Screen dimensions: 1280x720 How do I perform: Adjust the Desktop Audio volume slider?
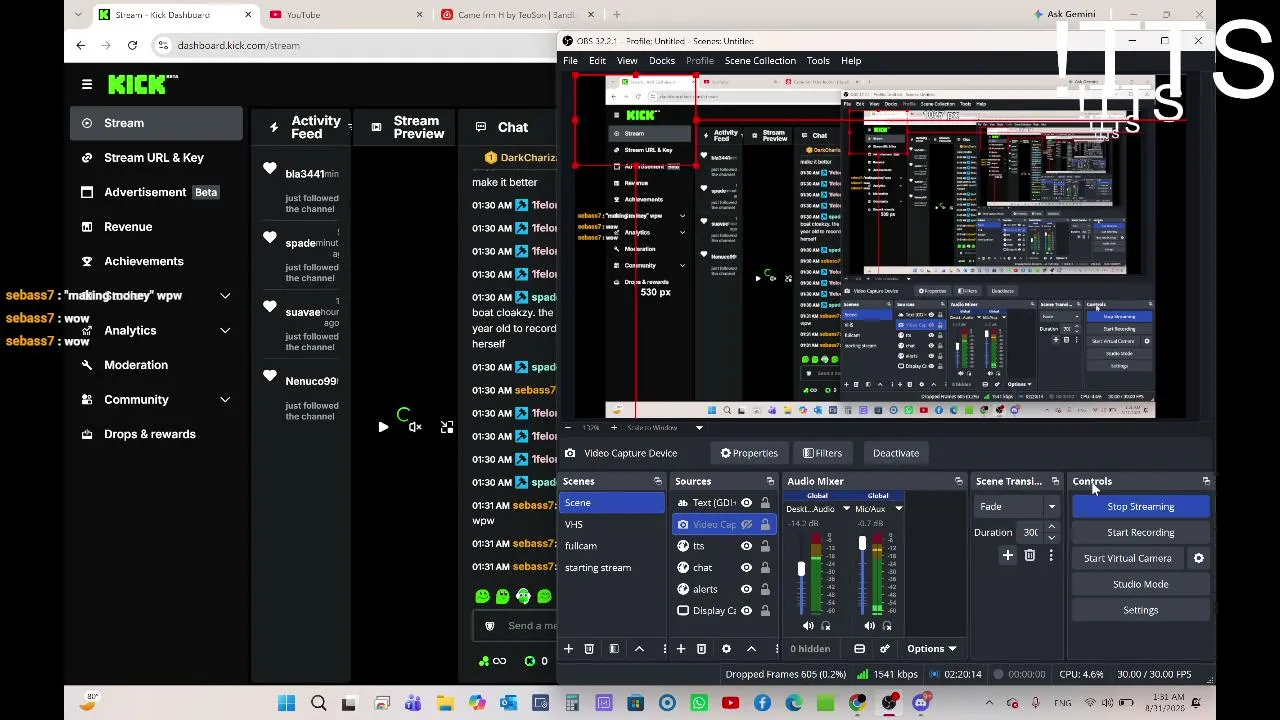(801, 570)
